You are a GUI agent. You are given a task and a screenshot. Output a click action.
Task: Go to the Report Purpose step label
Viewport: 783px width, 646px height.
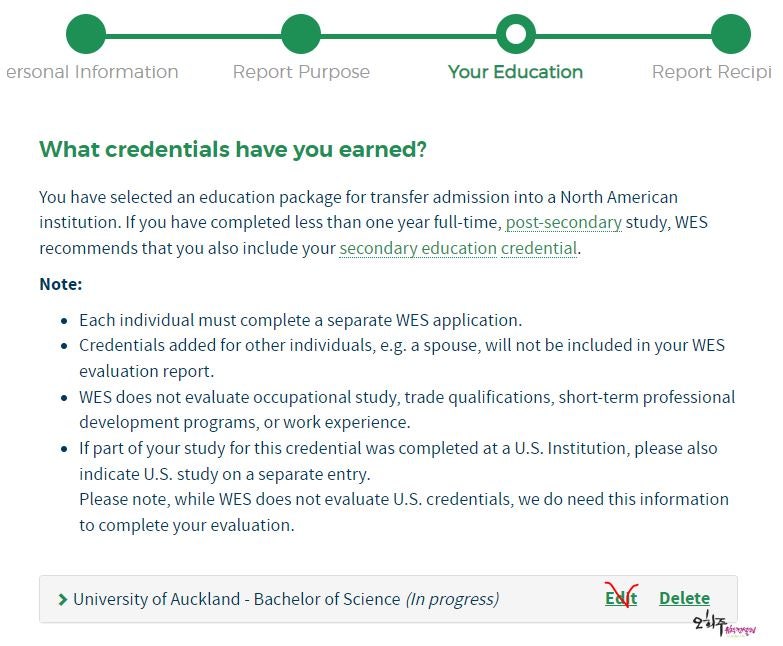(x=301, y=72)
